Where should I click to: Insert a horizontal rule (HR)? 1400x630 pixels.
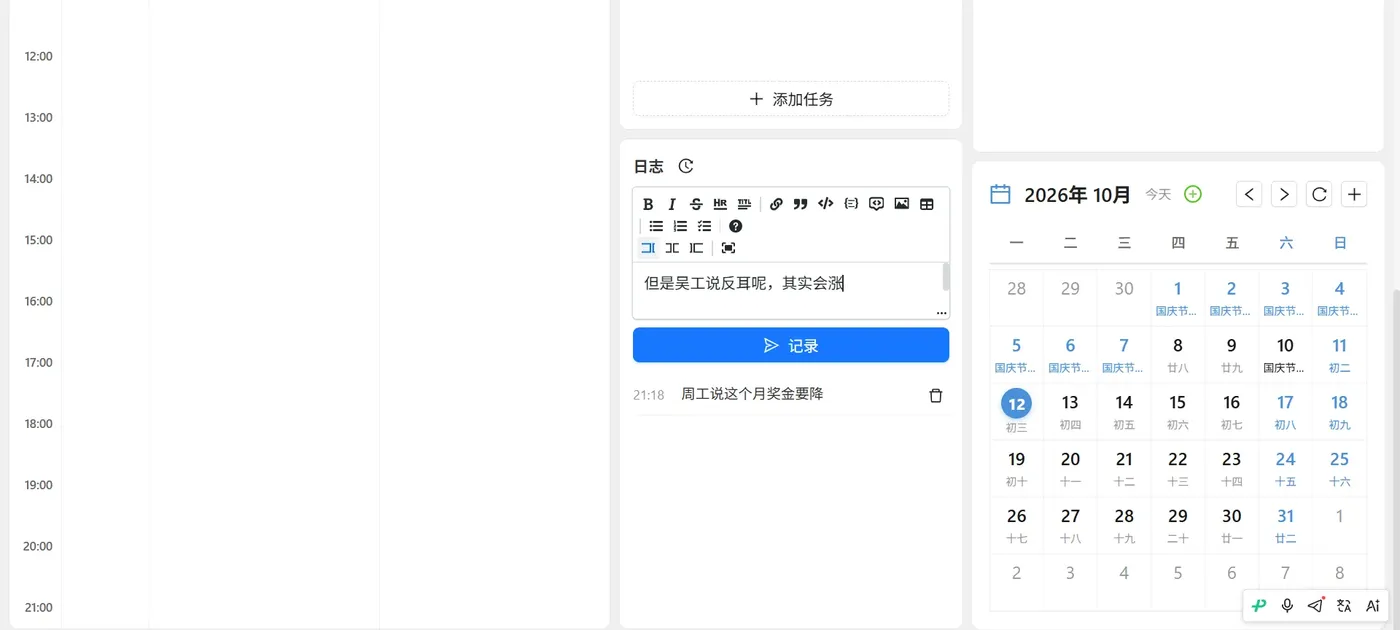720,204
